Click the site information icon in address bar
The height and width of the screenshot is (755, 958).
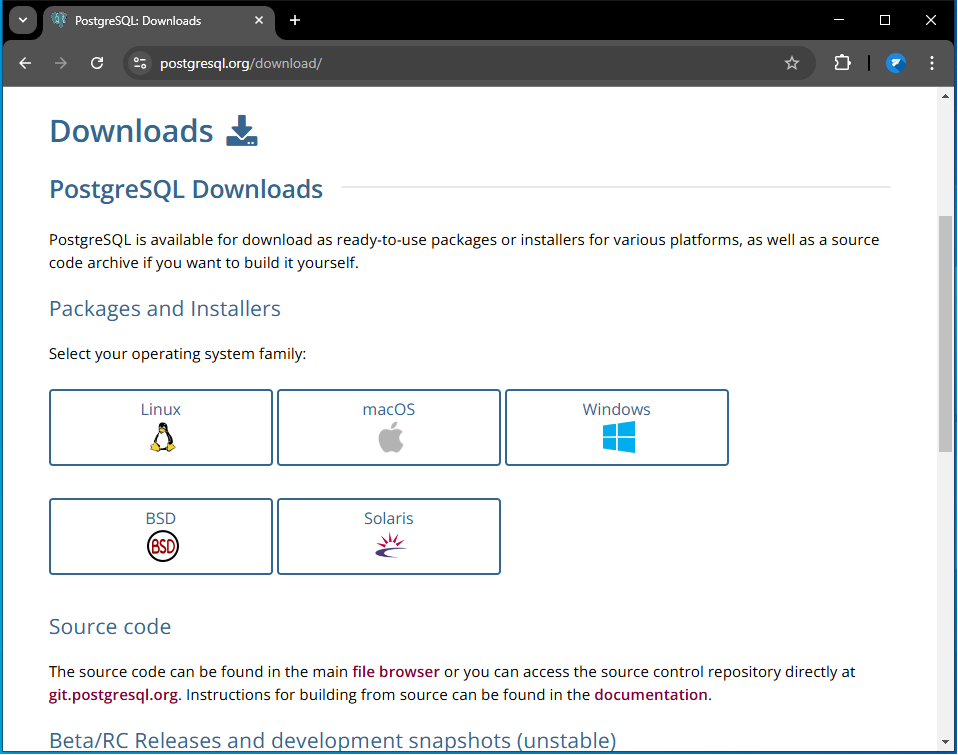[140, 63]
